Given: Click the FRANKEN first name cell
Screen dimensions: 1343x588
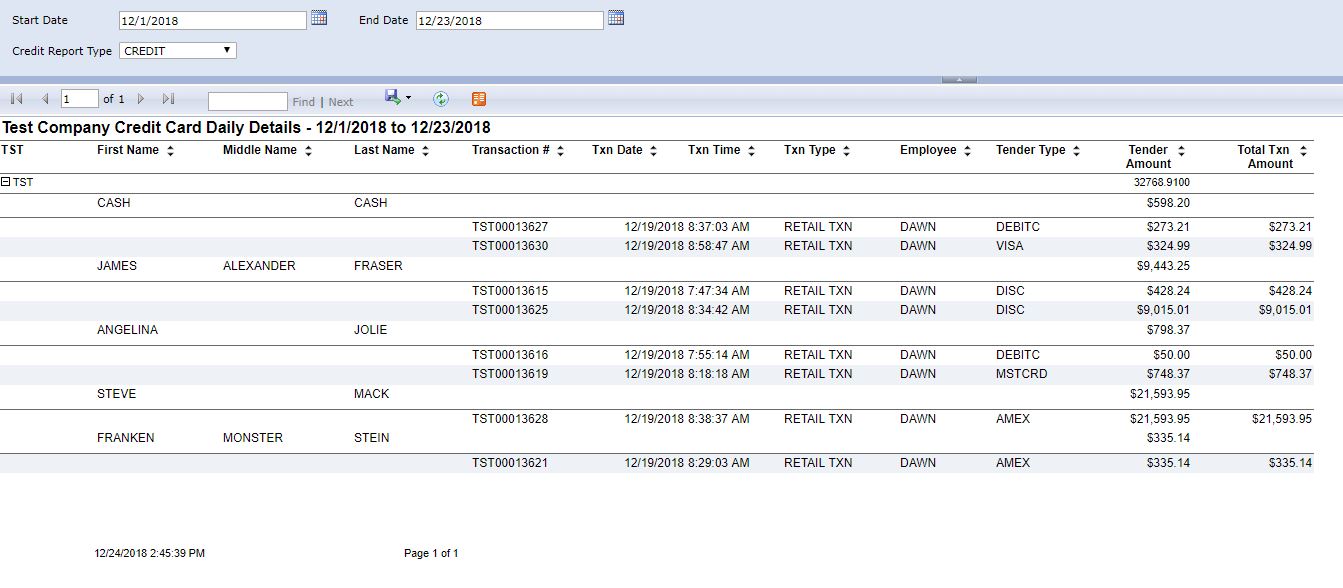Looking at the screenshot, I should (x=124, y=438).
